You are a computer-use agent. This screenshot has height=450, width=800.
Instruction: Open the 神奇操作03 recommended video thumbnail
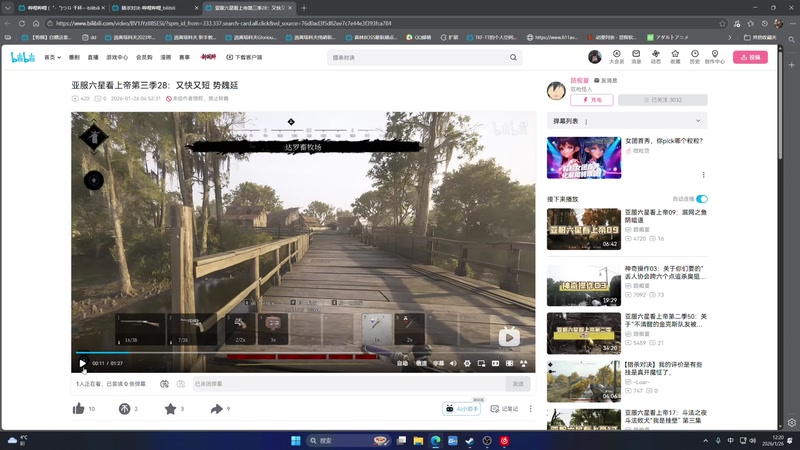click(x=584, y=285)
